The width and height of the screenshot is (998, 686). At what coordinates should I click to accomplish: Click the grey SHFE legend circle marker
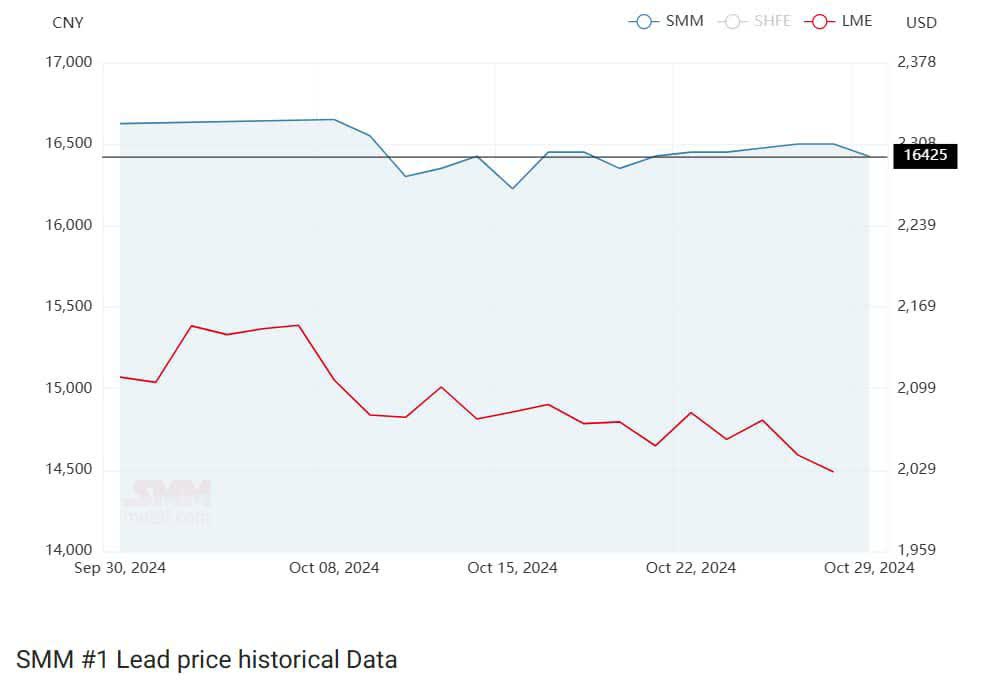(x=733, y=21)
